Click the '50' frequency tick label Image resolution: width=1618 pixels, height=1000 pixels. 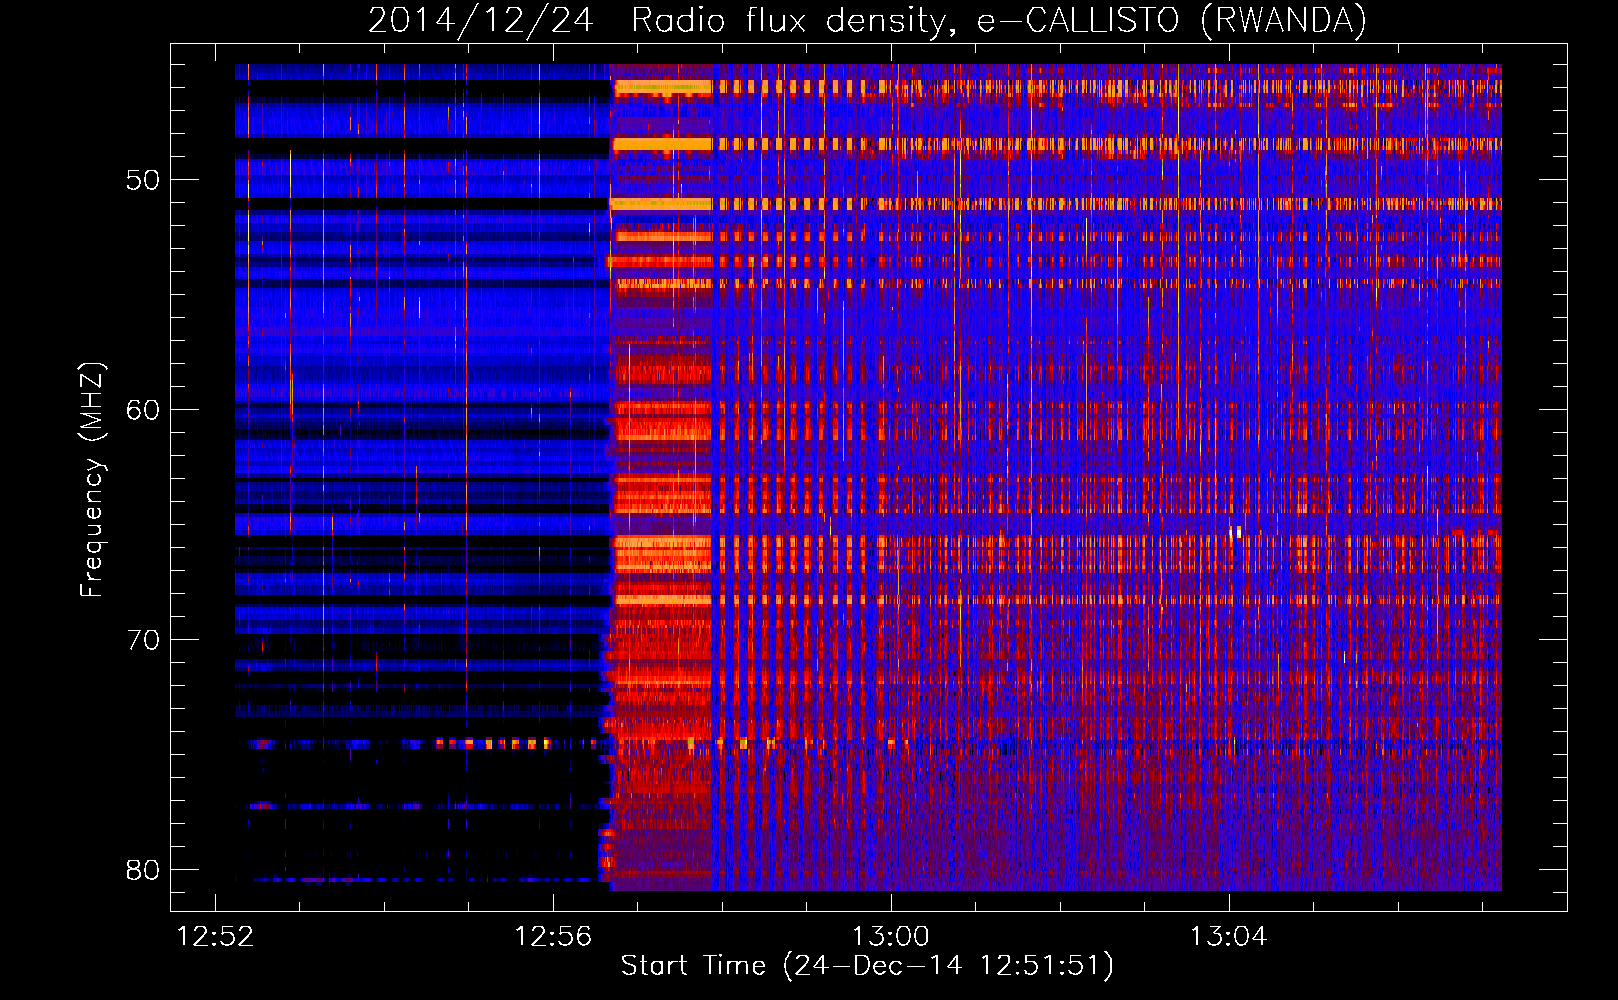(143, 180)
